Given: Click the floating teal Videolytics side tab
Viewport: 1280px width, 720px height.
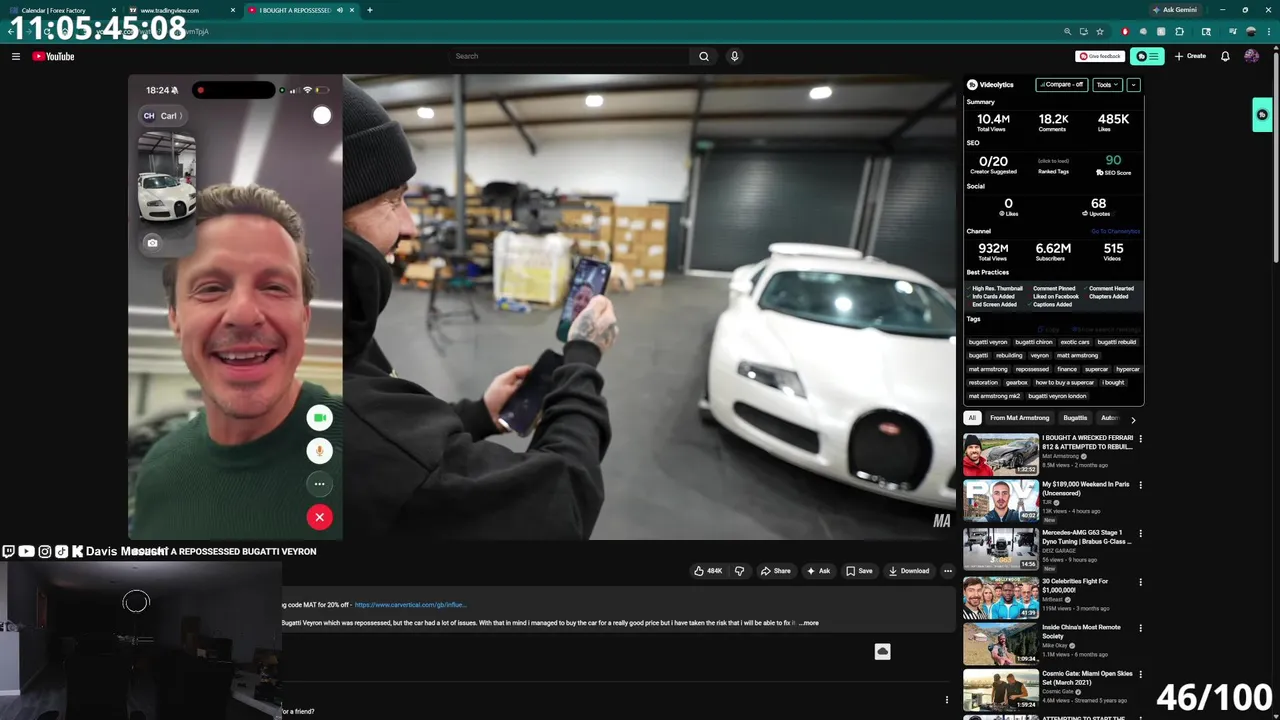Looking at the screenshot, I should click(x=1262, y=115).
